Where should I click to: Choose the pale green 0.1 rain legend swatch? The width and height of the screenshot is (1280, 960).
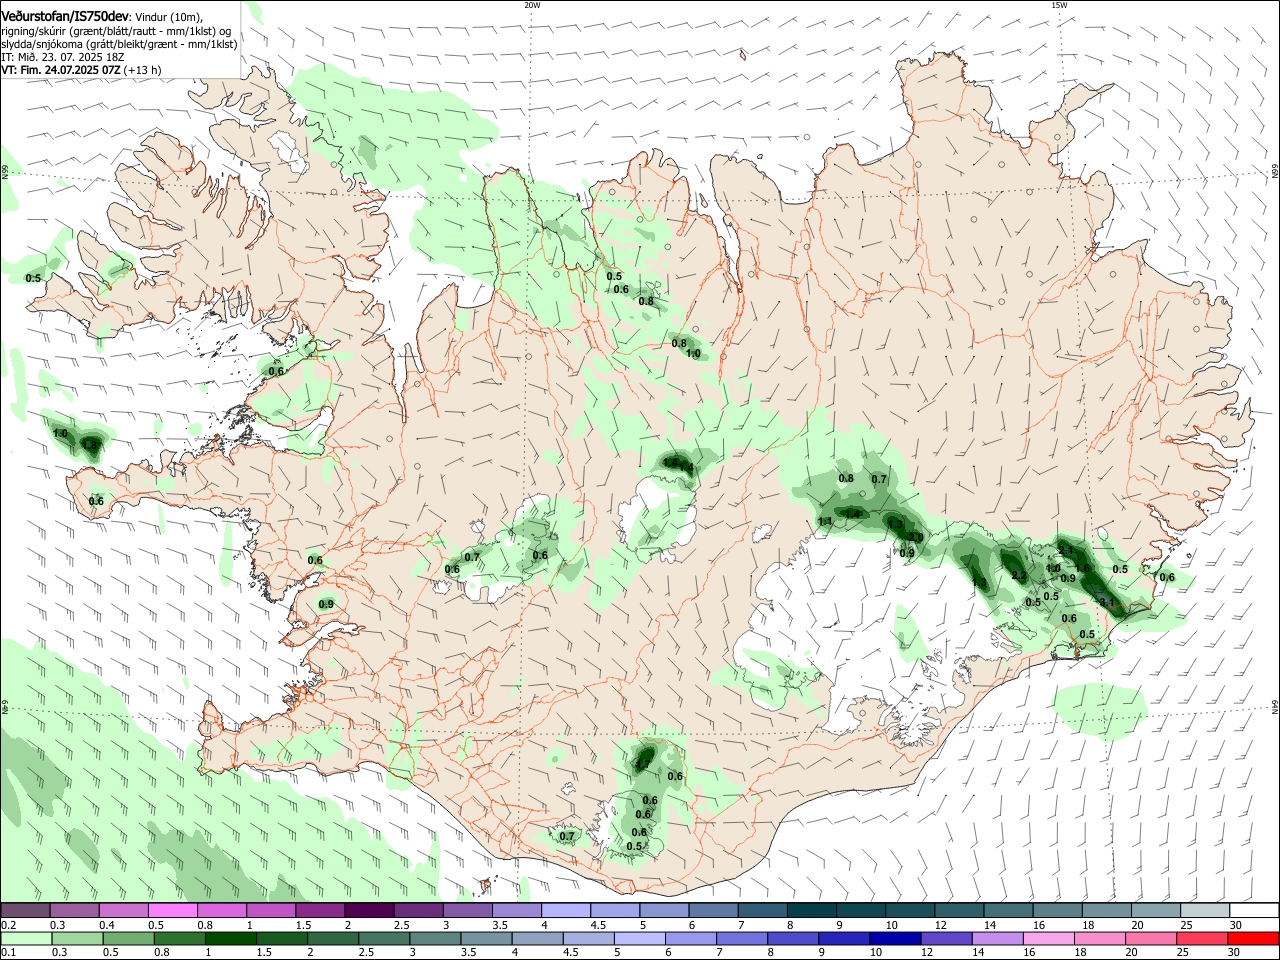coord(26,939)
